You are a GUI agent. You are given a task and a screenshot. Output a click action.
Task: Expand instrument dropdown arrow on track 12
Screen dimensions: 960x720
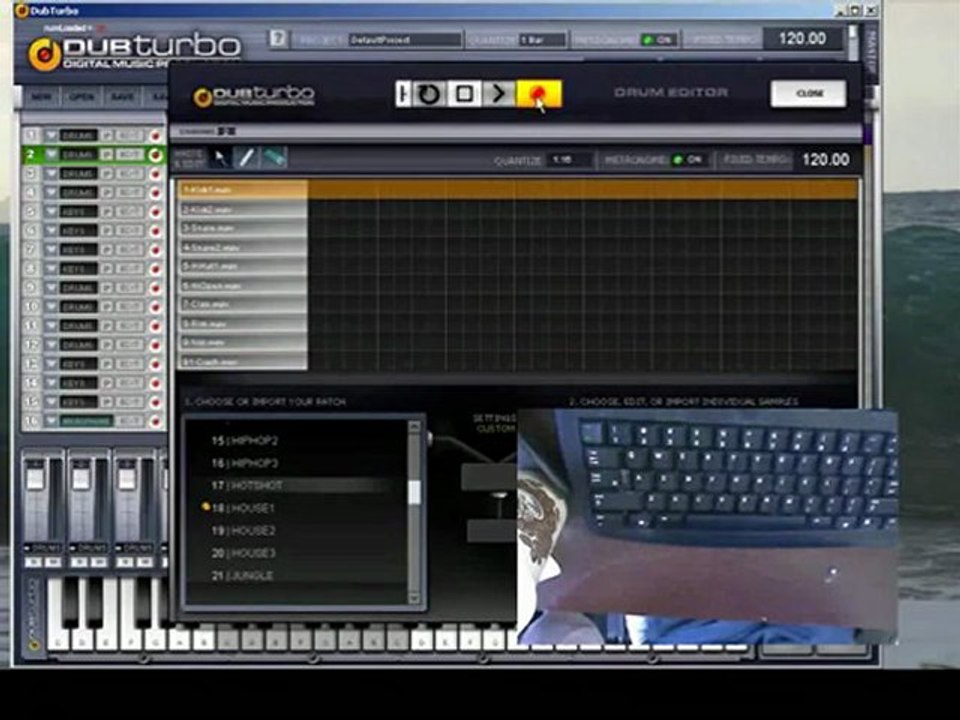coord(51,345)
